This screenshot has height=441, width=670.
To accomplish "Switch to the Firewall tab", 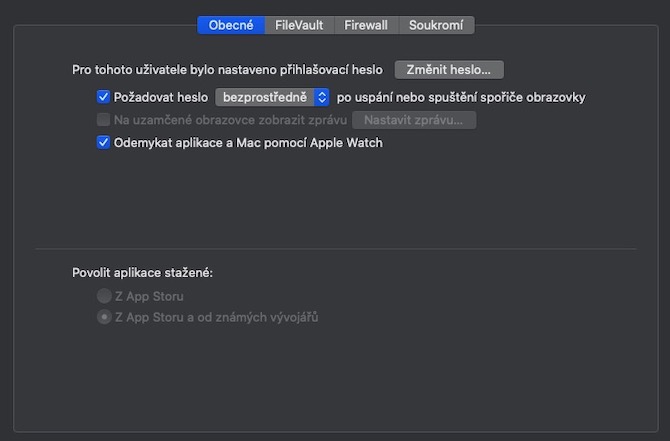I will (x=366, y=25).
